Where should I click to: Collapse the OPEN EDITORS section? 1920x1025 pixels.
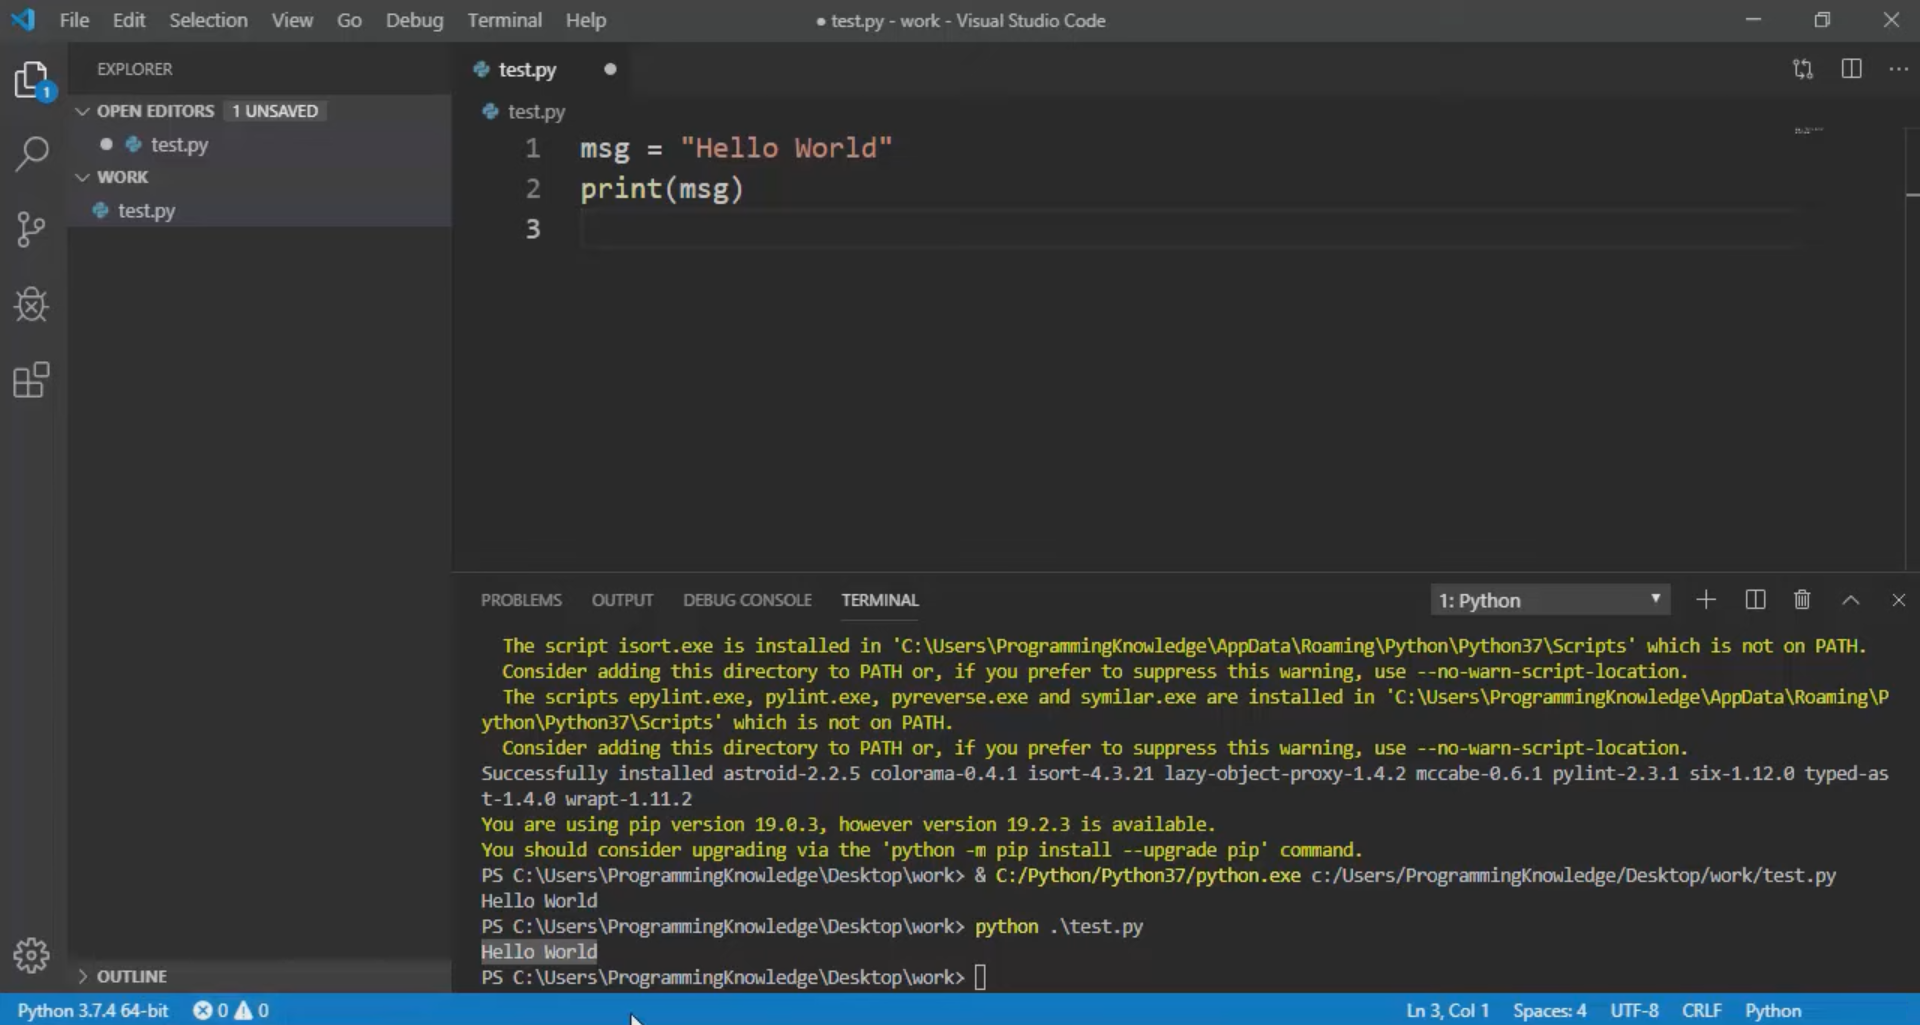[x=82, y=111]
